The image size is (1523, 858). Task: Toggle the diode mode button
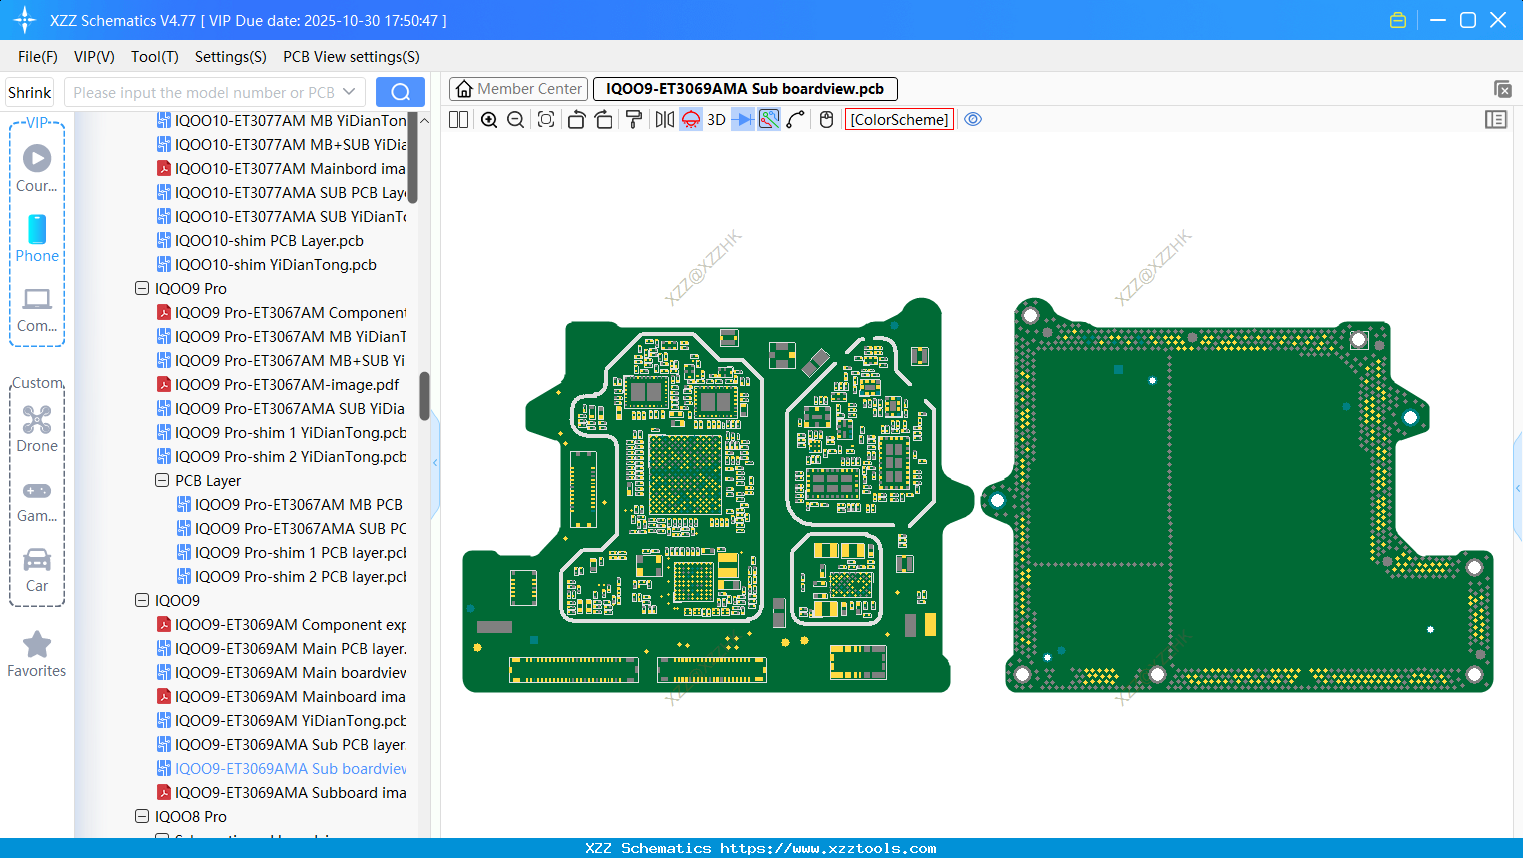742,120
